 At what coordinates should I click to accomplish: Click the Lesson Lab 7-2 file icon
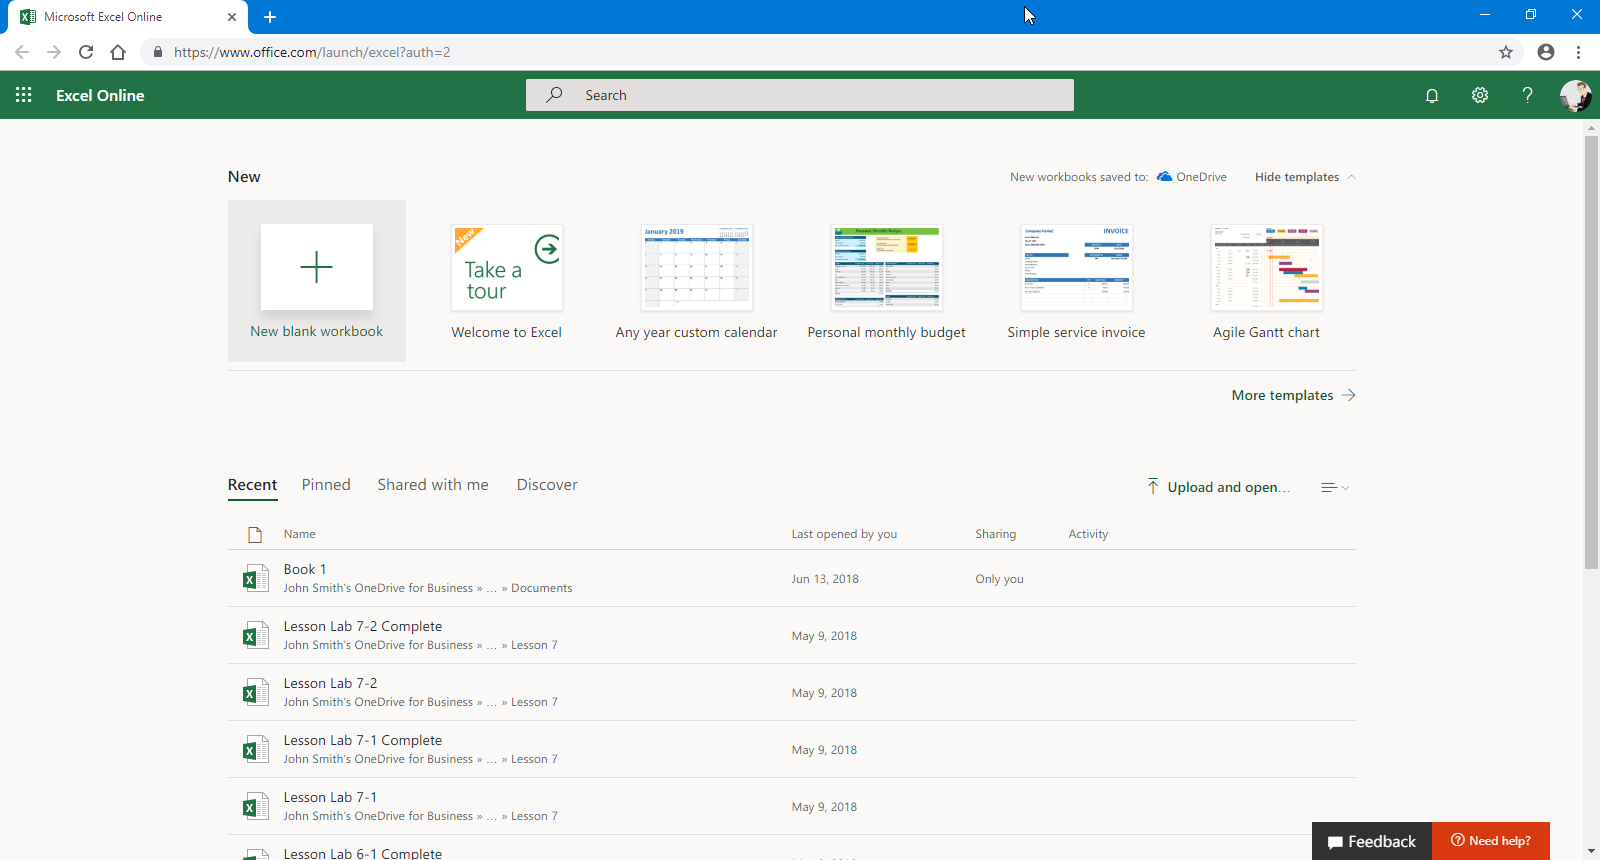pyautogui.click(x=256, y=692)
